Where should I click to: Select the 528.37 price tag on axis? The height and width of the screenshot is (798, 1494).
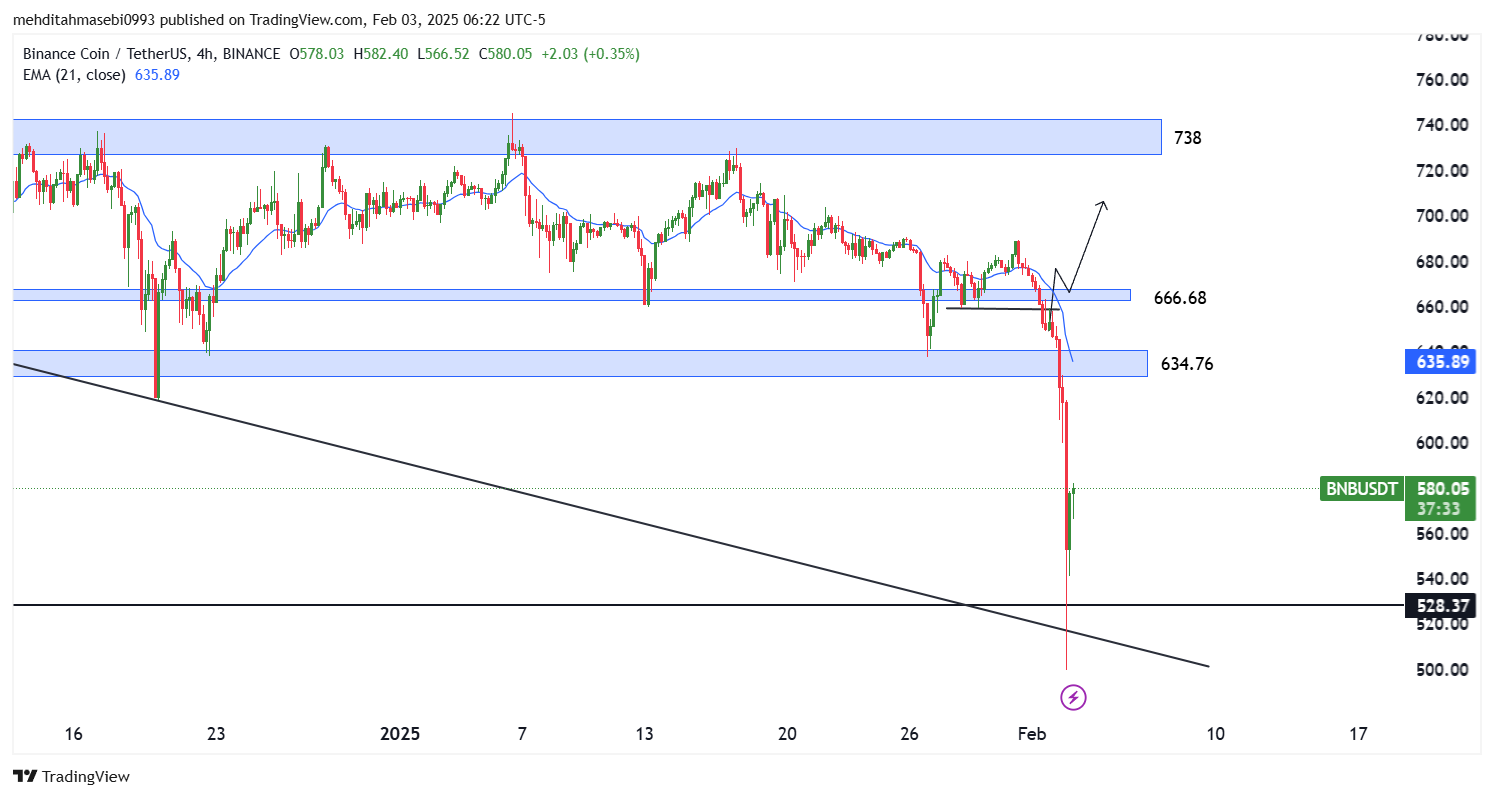coord(1441,605)
